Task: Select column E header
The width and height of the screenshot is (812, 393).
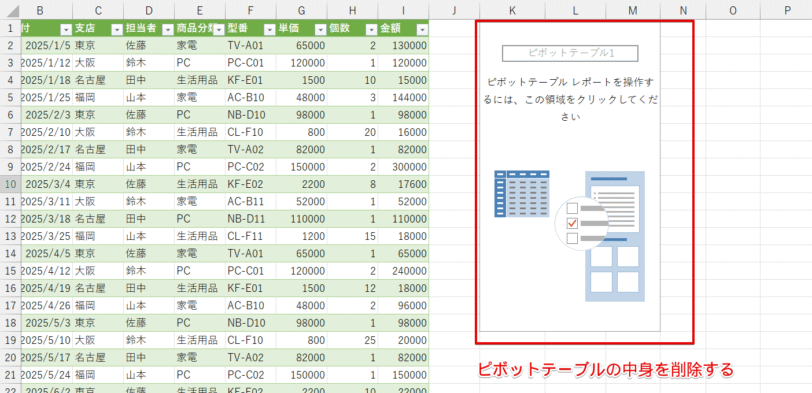Action: [x=200, y=9]
